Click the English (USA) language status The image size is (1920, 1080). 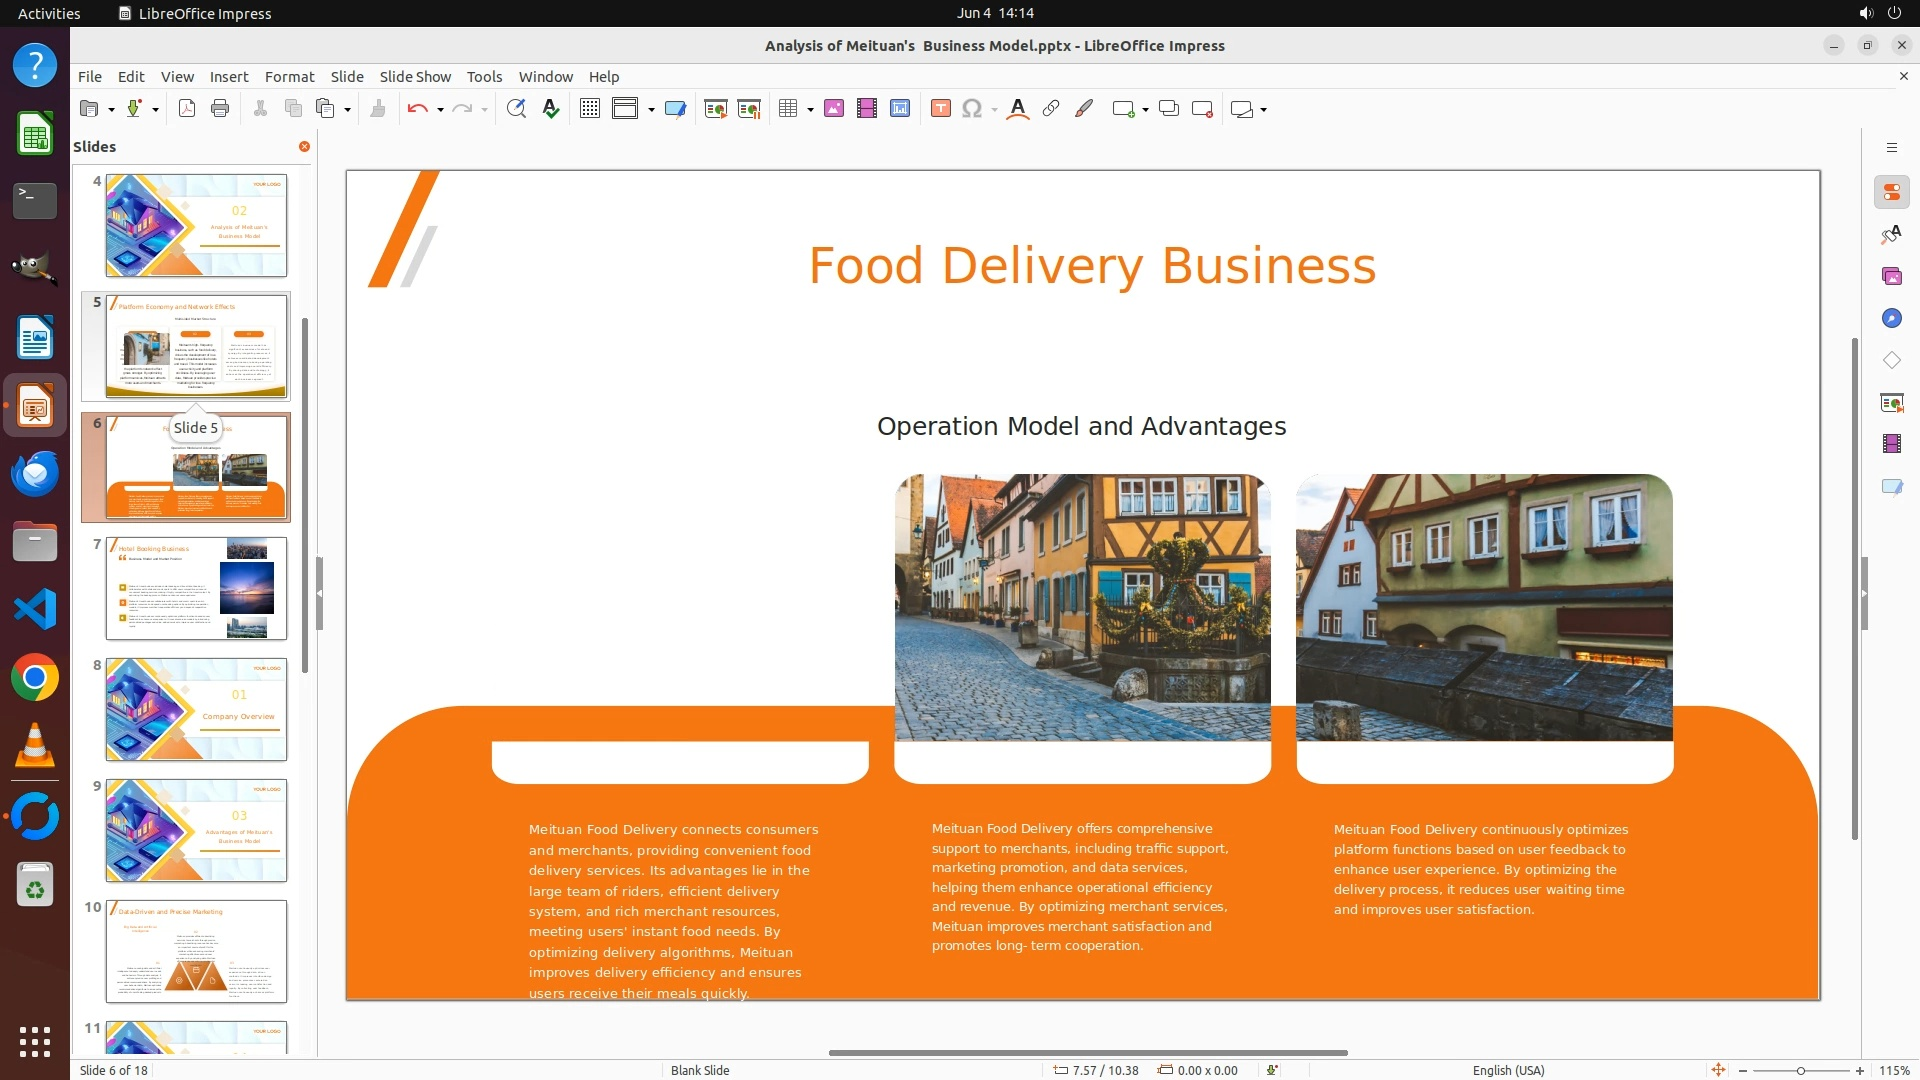[x=1508, y=1070]
